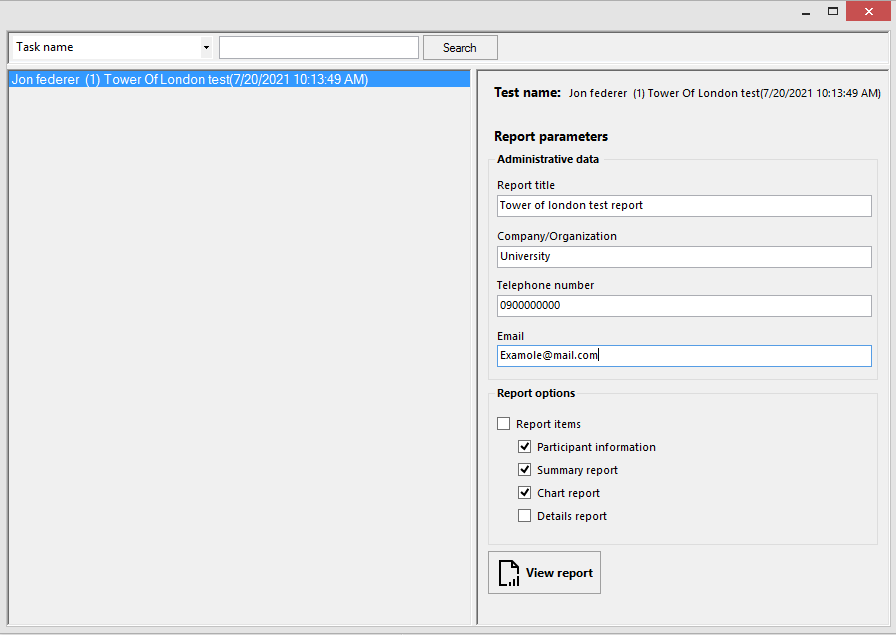Click the empty area of the test list

pyautogui.click(x=239, y=354)
